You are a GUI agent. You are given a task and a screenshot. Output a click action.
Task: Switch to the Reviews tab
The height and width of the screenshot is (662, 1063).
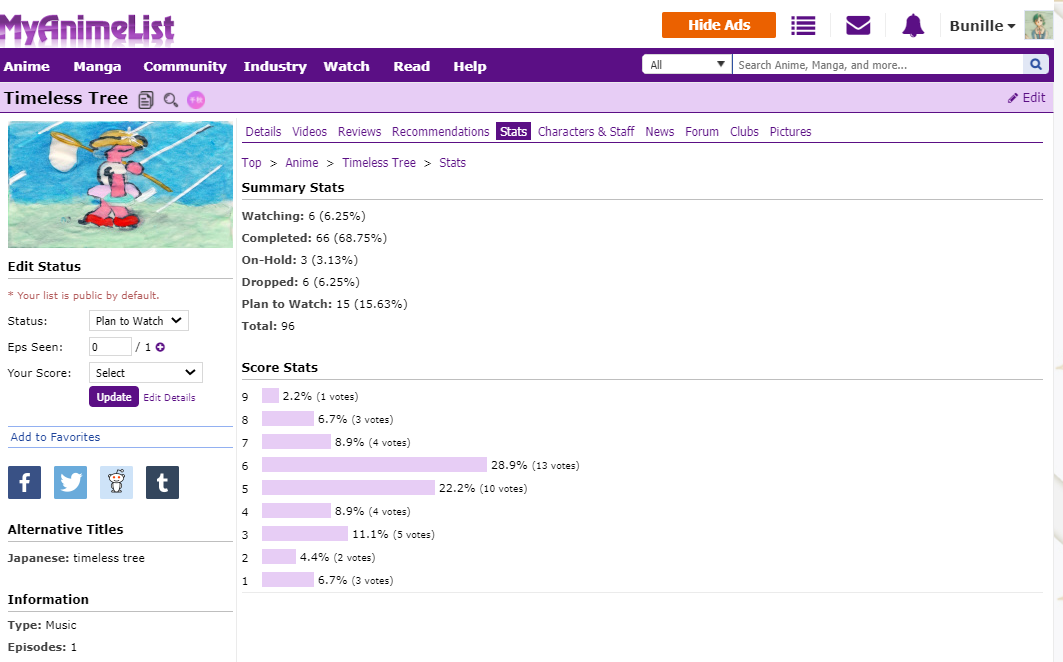(359, 132)
